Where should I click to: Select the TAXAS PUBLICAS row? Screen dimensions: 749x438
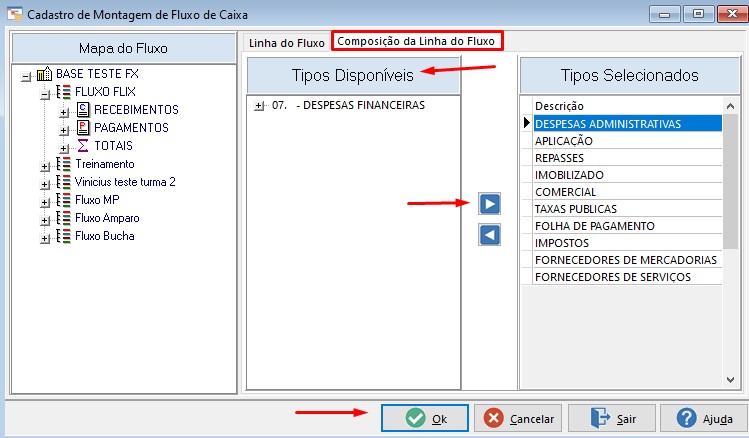pyautogui.click(x=627, y=209)
